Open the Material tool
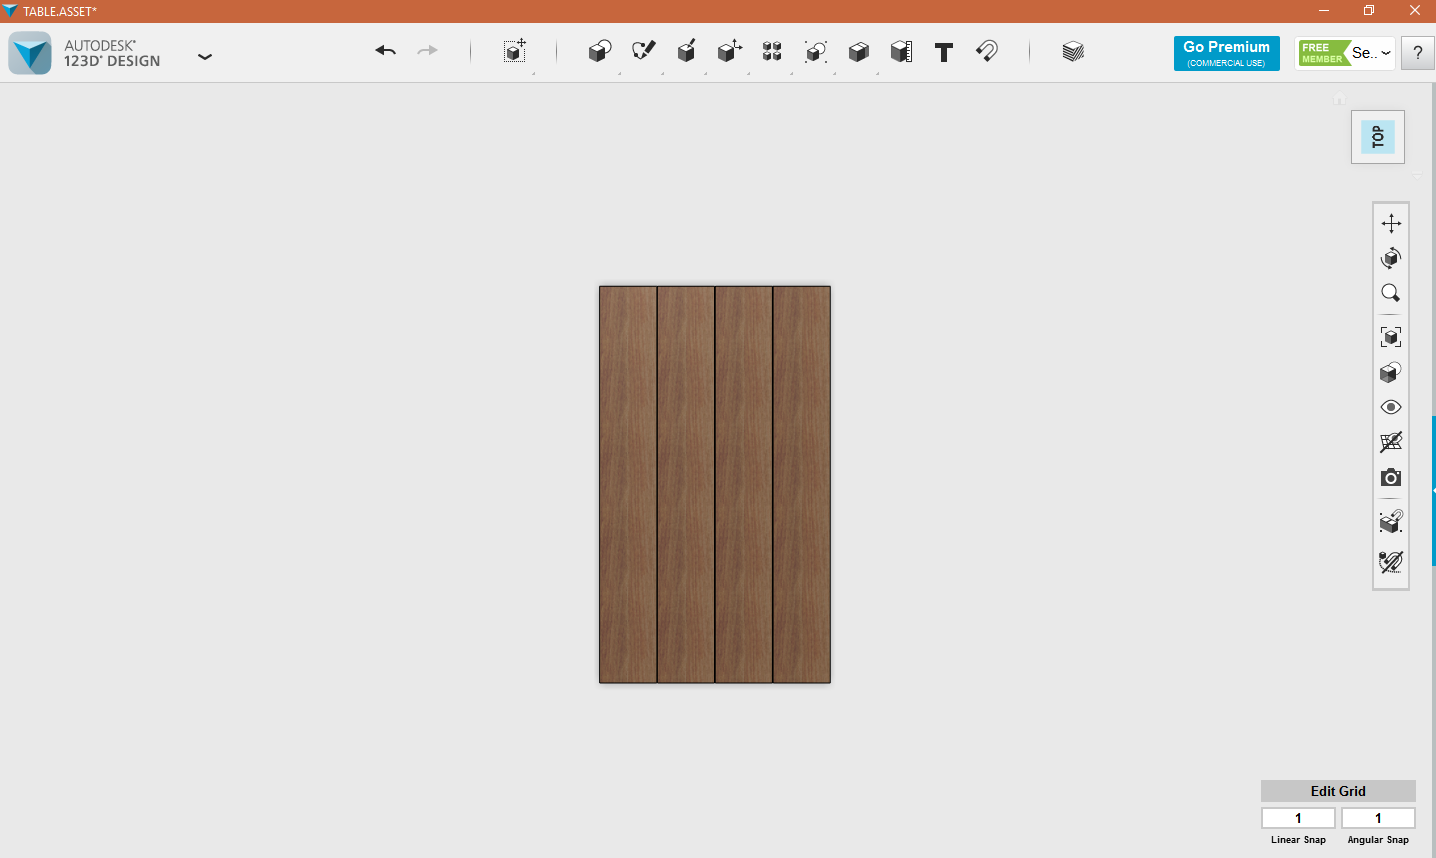1436x858 pixels. (1072, 51)
